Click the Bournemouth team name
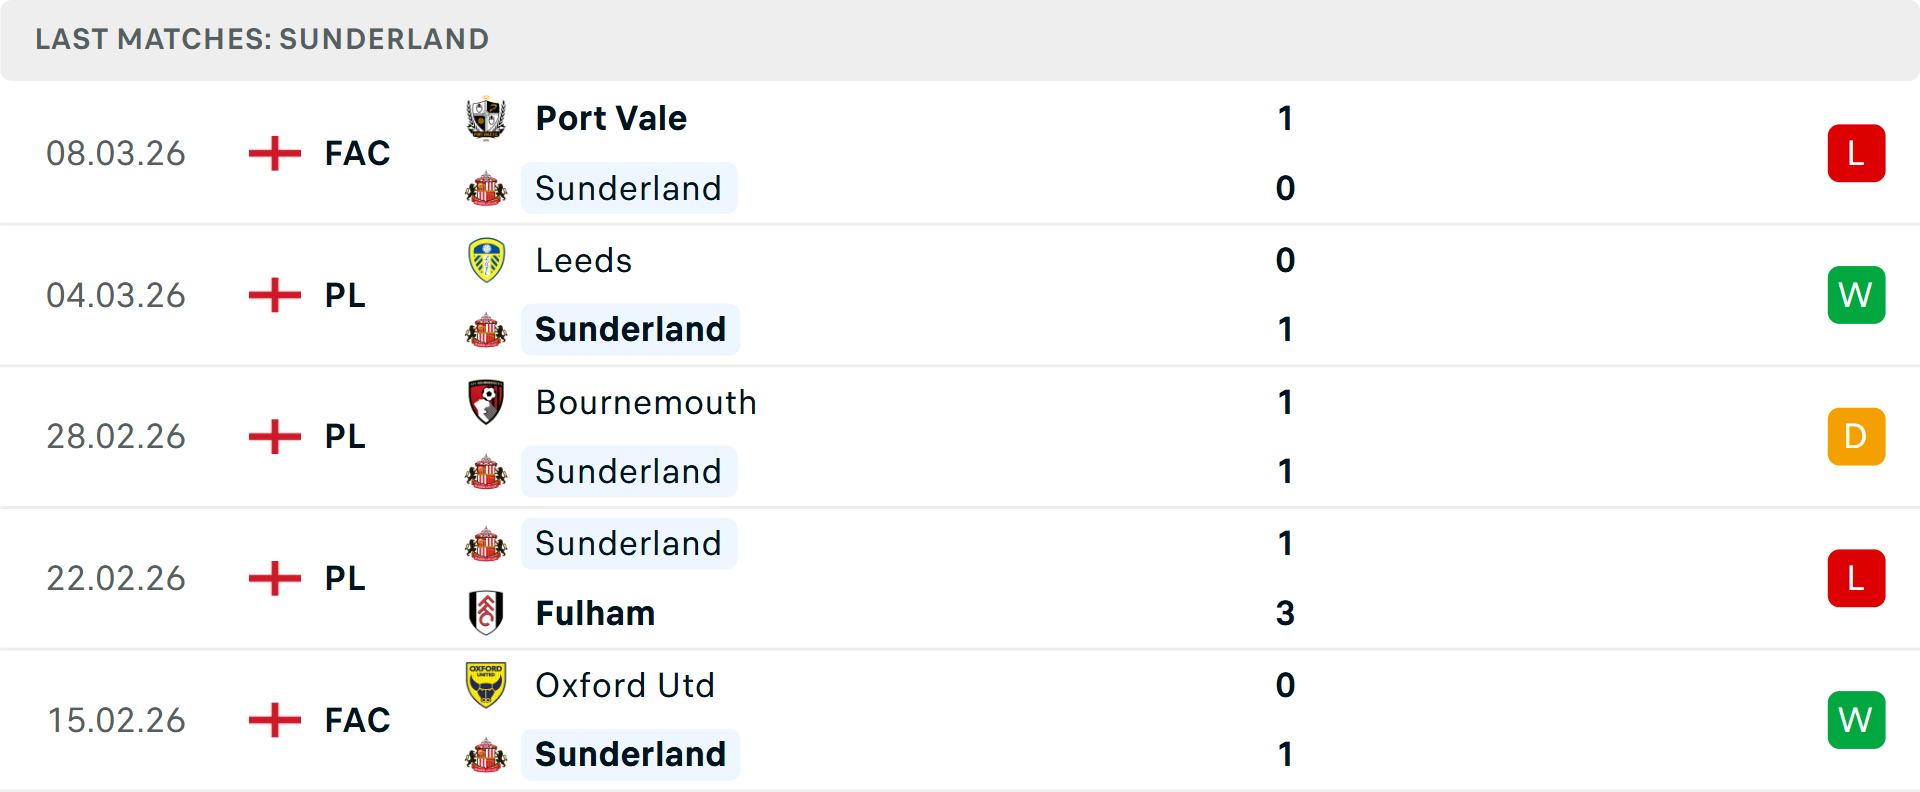The width and height of the screenshot is (1920, 792). (646, 401)
